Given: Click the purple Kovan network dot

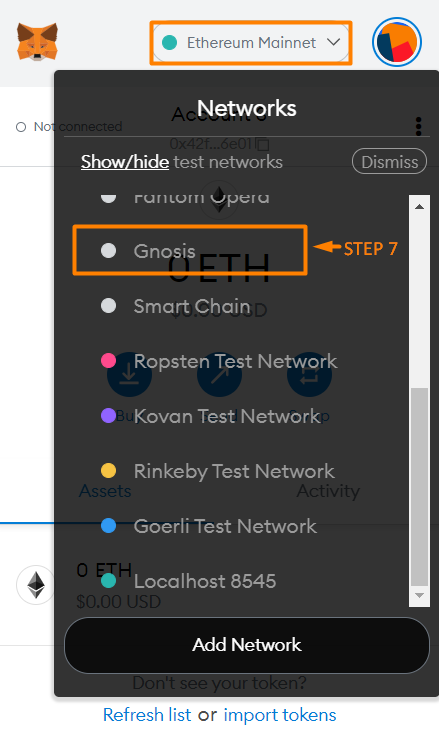Looking at the screenshot, I should coord(109,416).
